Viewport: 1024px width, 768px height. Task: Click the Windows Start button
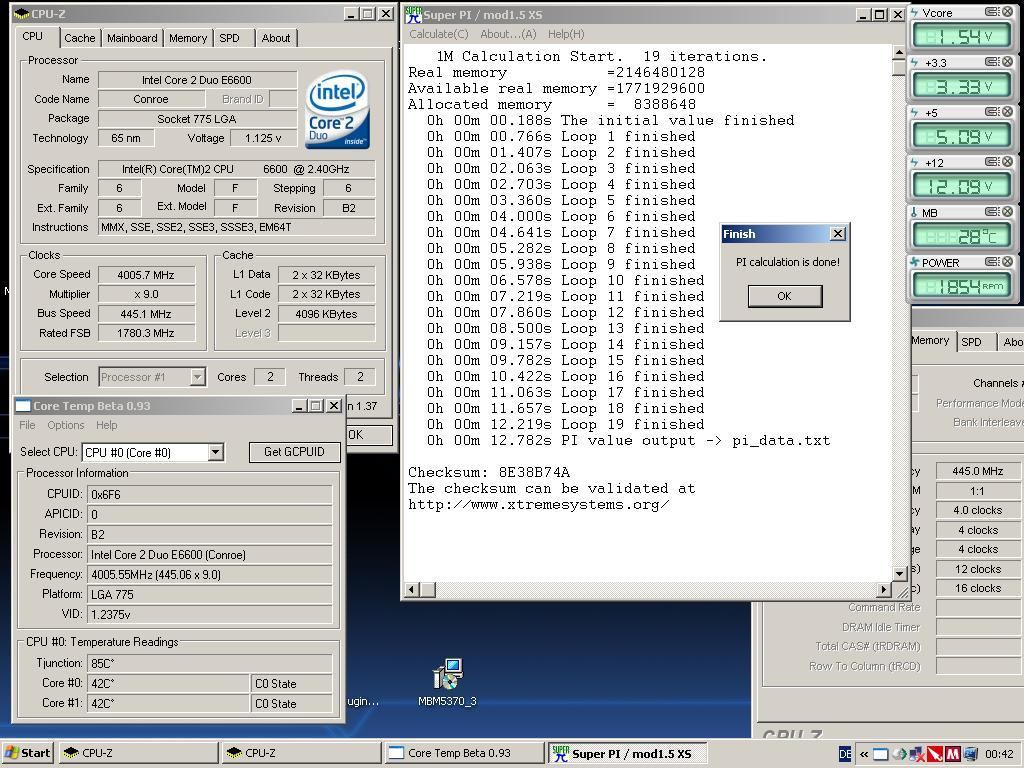[x=27, y=753]
